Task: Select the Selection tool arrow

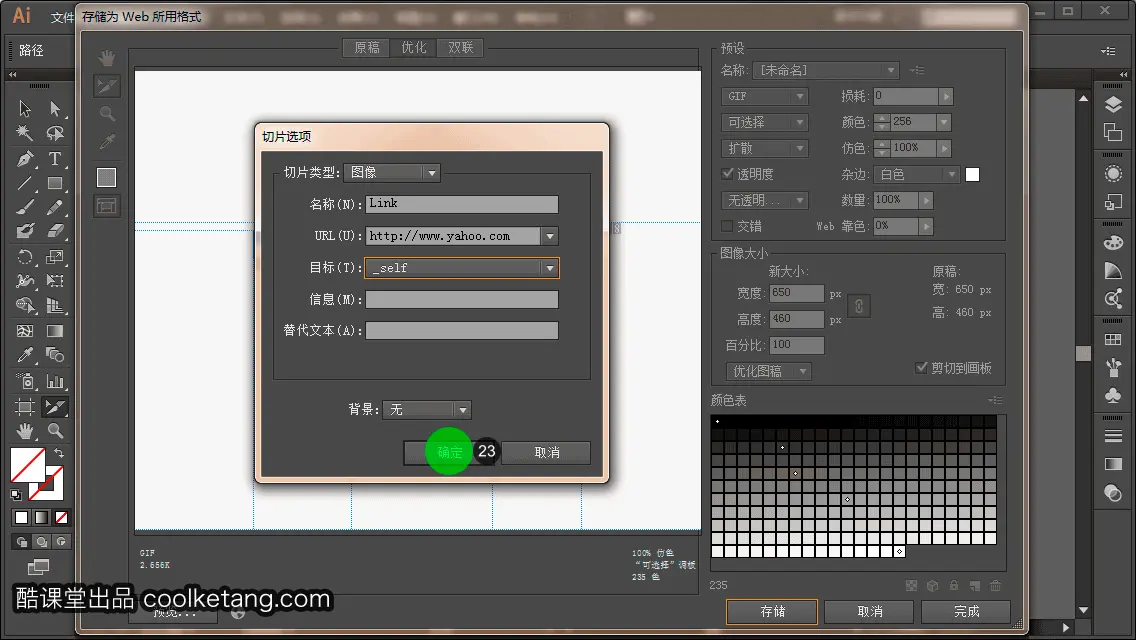Action: click(25, 109)
